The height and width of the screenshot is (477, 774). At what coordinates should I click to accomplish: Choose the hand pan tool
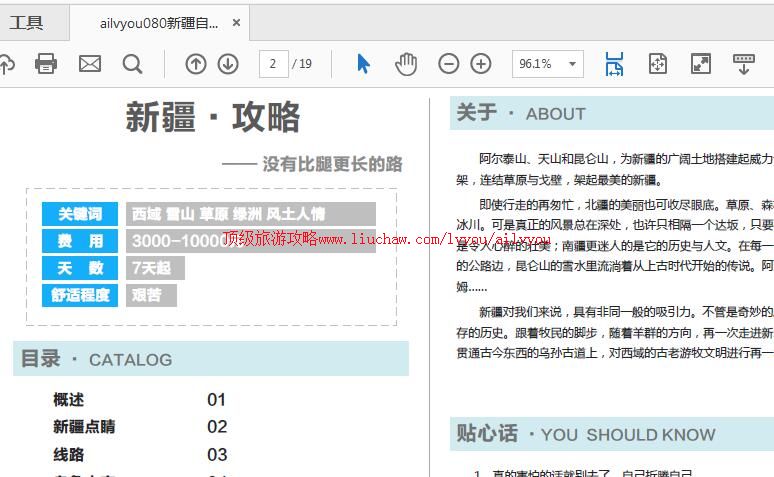point(405,64)
